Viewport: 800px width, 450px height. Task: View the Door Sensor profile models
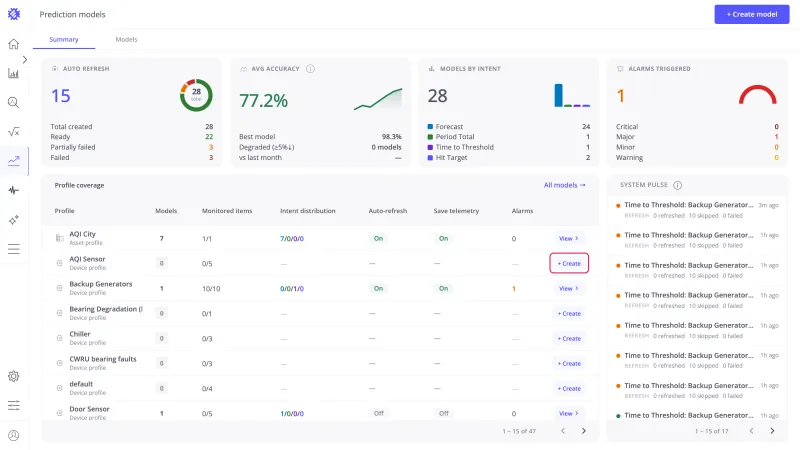(x=568, y=413)
